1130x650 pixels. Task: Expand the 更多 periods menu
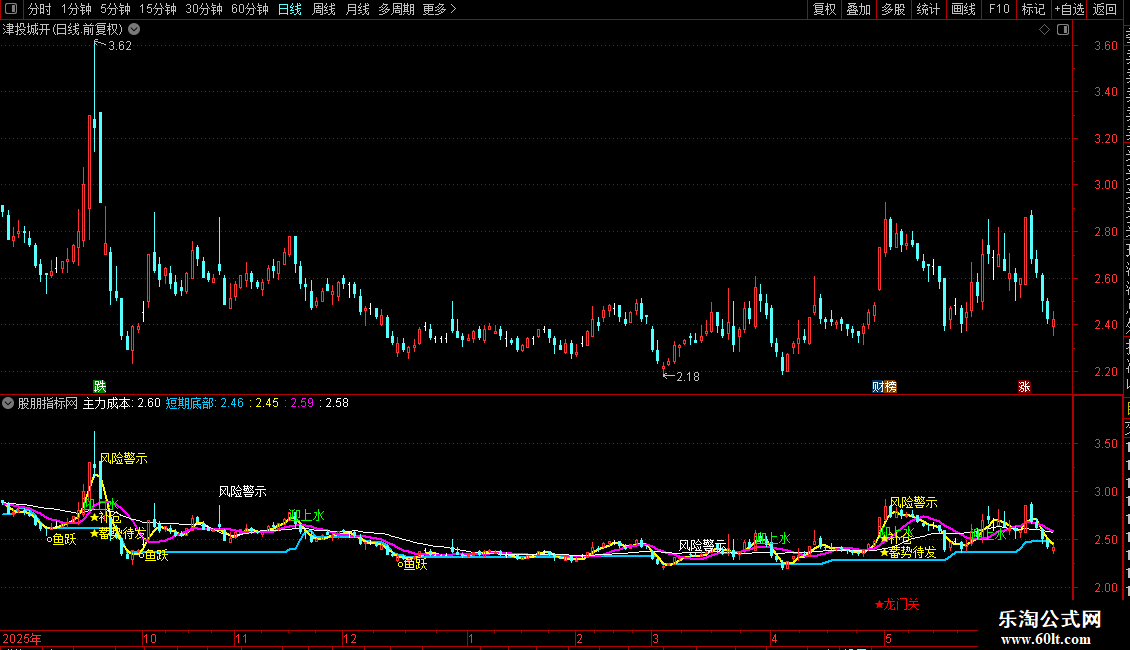coord(440,9)
